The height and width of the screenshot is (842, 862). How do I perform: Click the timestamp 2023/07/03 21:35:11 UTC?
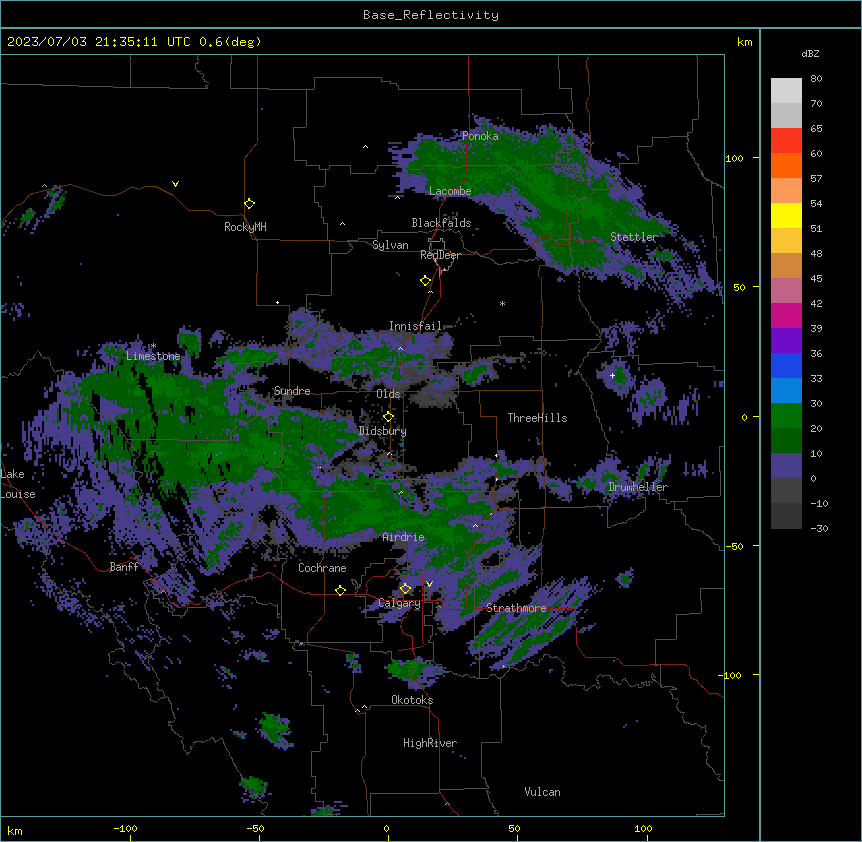pos(98,42)
